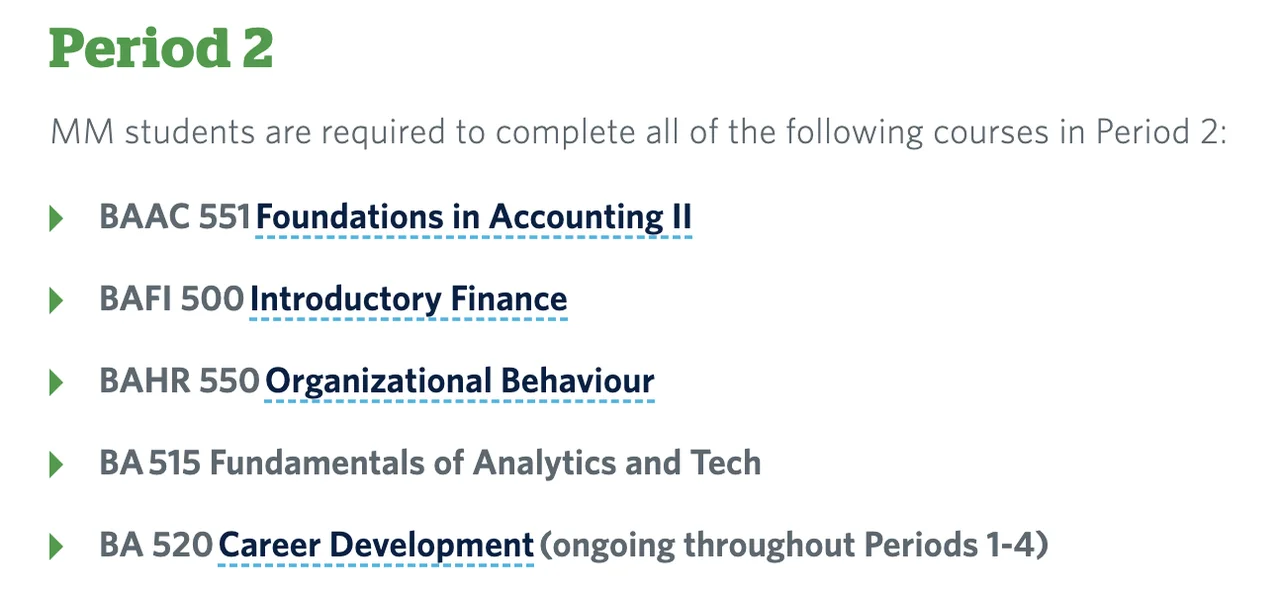The height and width of the screenshot is (593, 1280).
Task: Click the Fundamentals of Analytics and Tech text
Action: (485, 463)
